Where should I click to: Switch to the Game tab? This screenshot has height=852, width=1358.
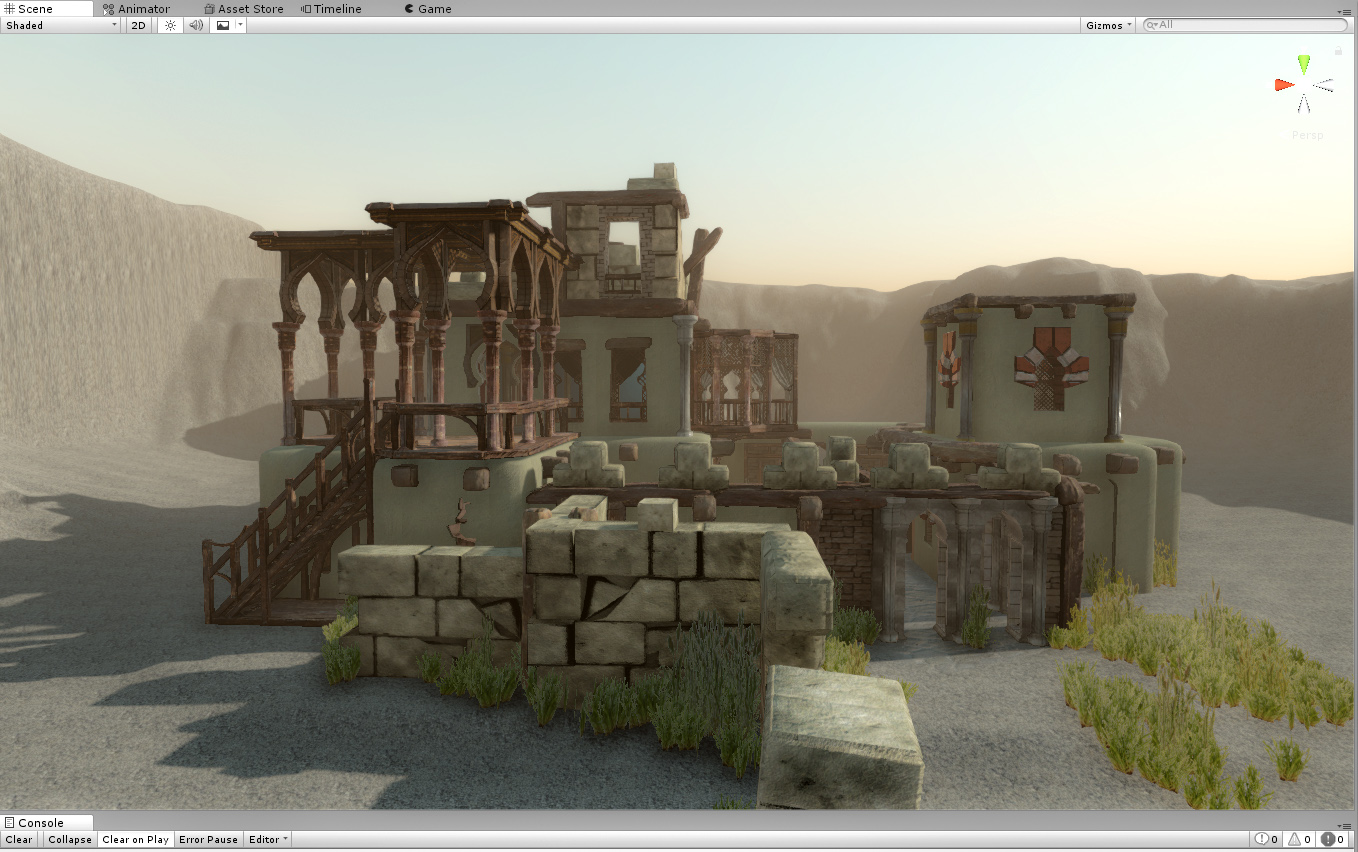[x=428, y=8]
